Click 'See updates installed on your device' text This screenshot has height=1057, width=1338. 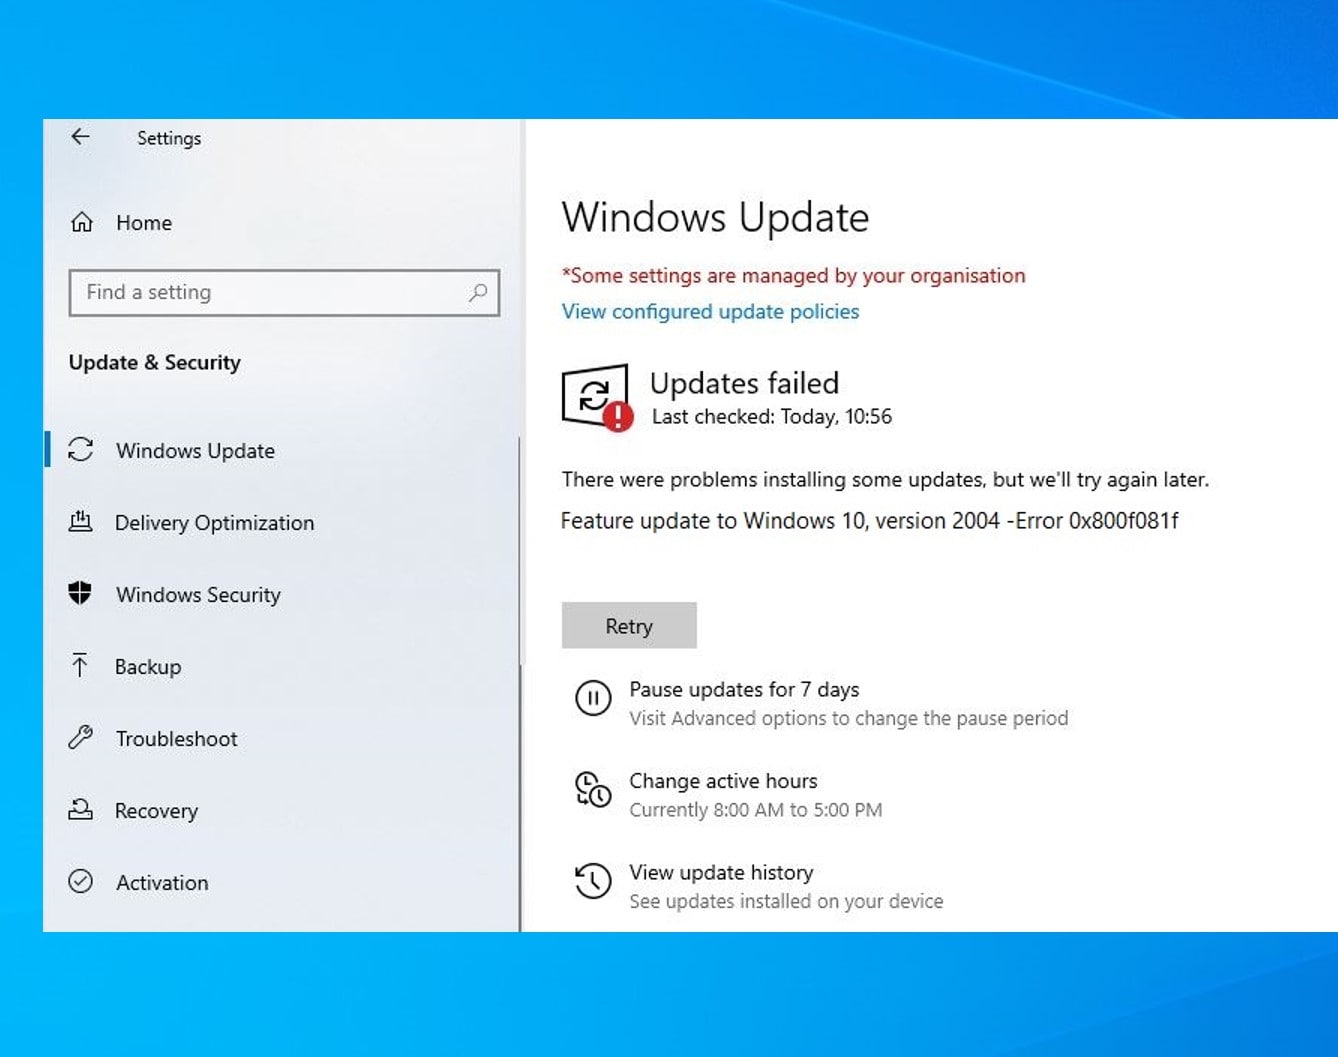coord(786,901)
